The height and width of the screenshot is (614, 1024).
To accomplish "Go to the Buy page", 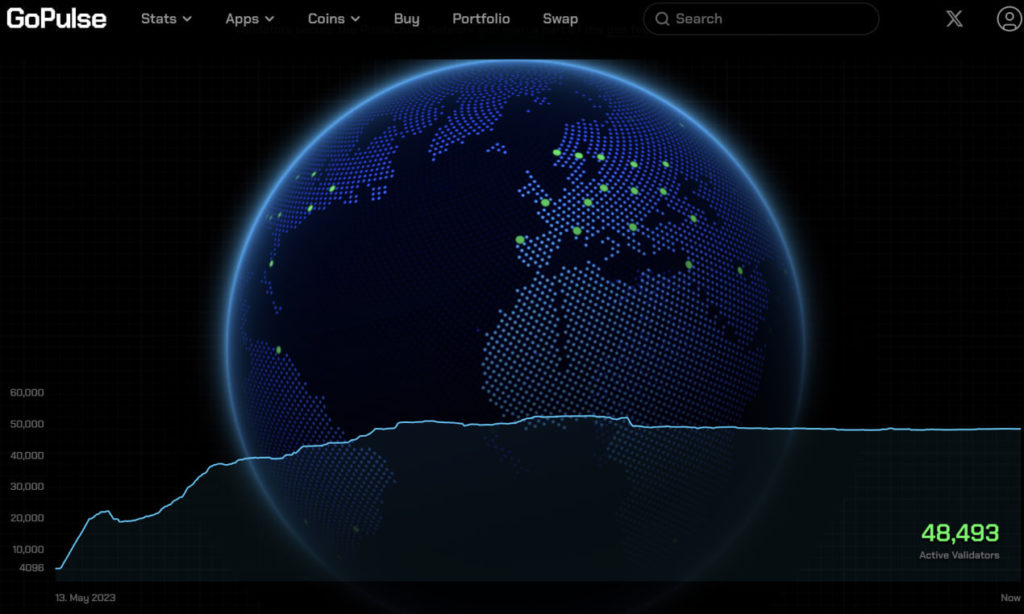I will [407, 19].
